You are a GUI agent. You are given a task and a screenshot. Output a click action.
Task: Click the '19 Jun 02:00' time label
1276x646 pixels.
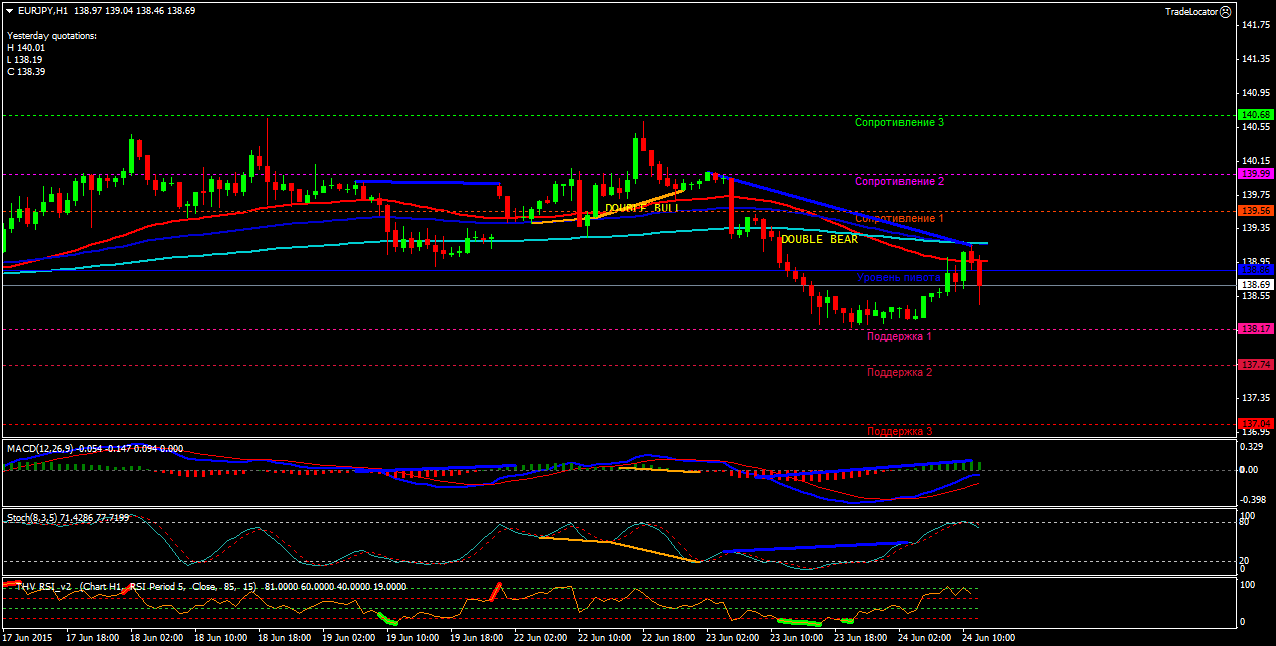349,637
